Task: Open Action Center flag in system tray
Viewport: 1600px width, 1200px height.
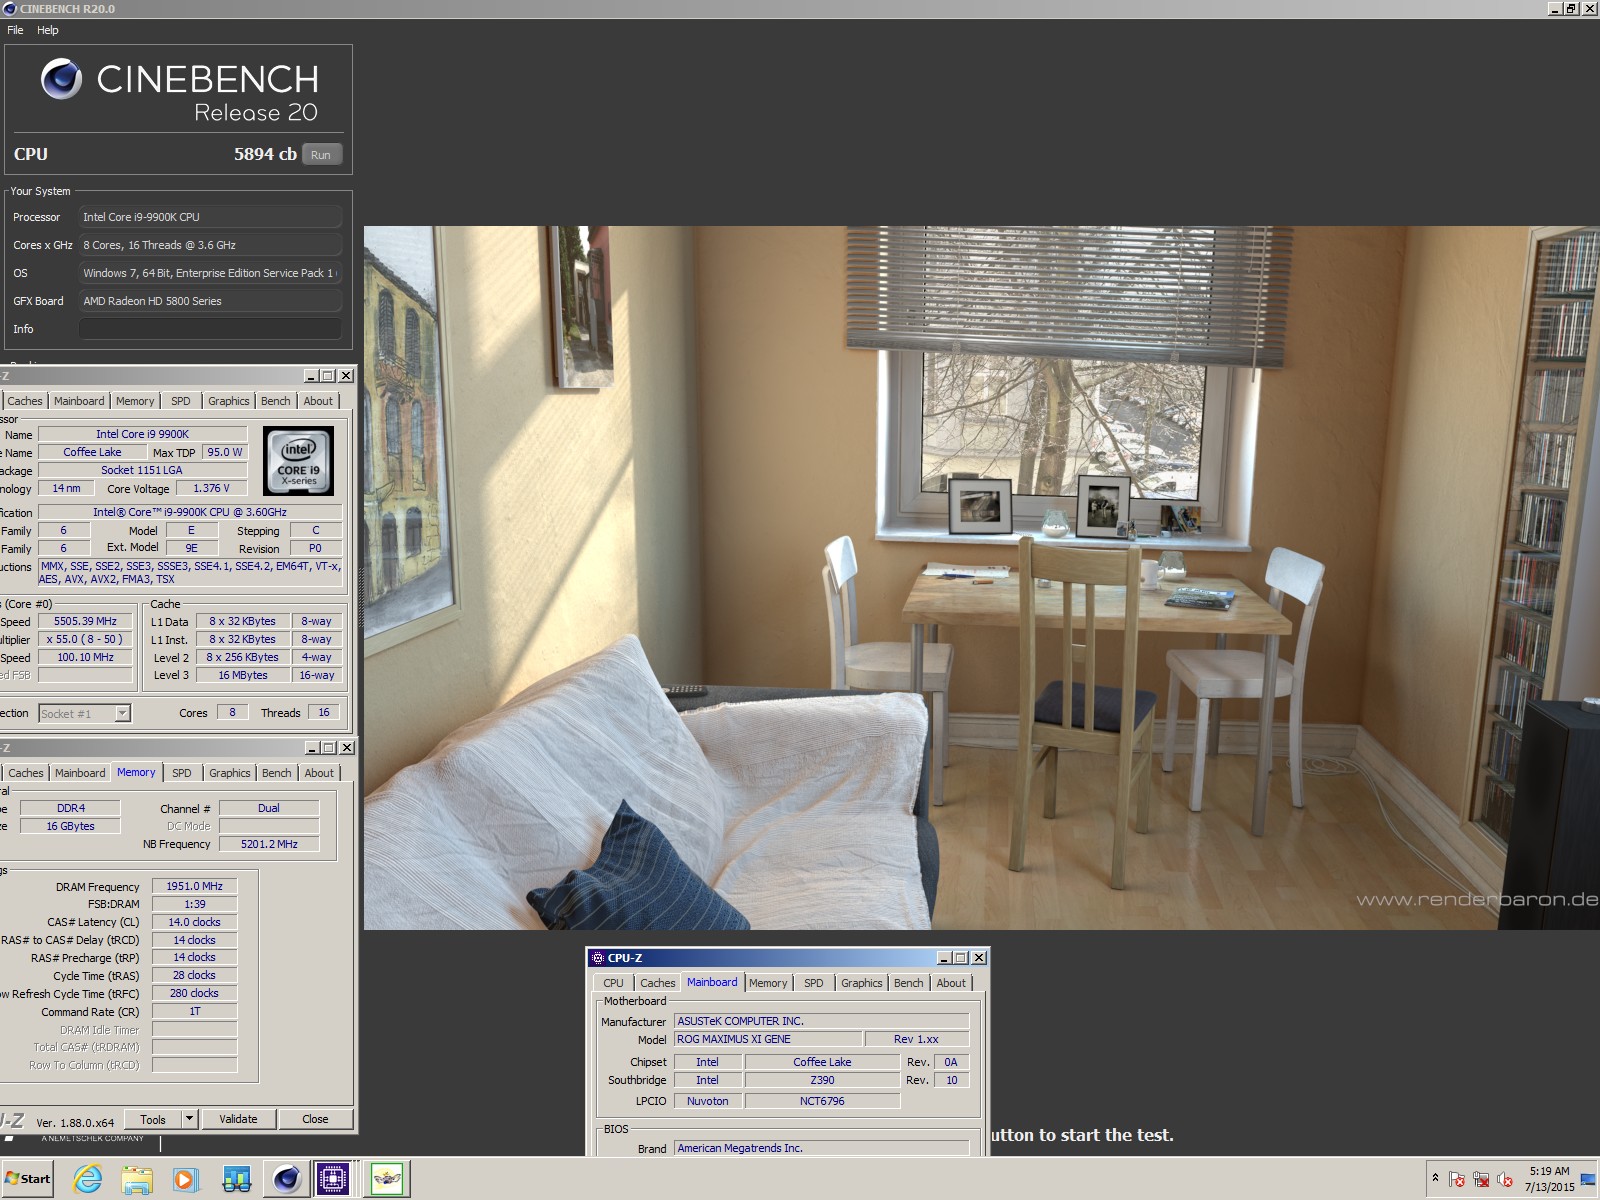Action: (x=1457, y=1180)
